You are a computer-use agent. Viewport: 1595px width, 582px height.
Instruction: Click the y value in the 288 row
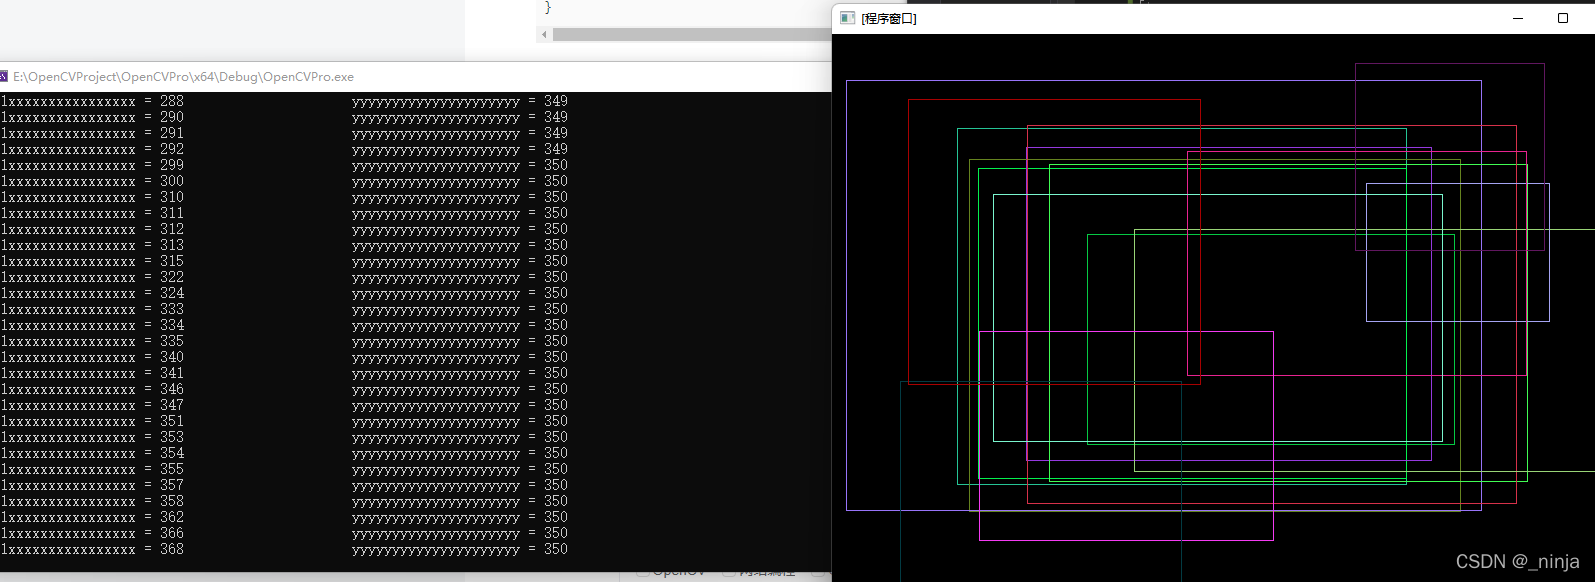point(556,101)
